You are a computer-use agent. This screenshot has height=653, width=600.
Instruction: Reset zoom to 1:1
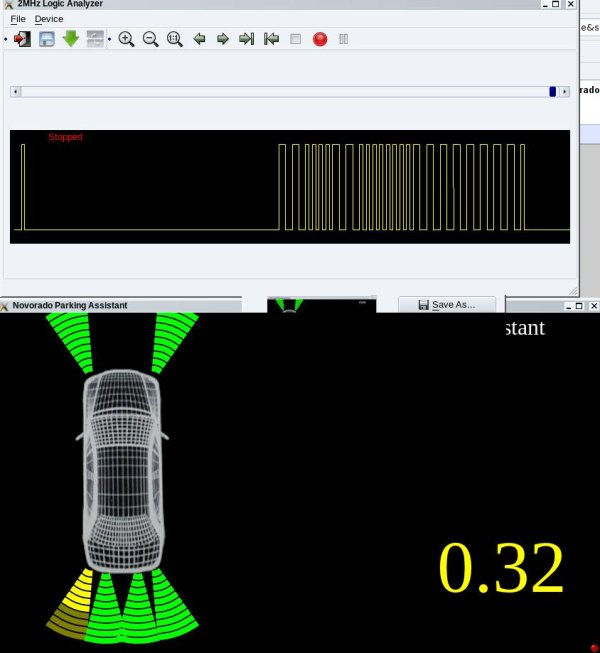click(x=174, y=39)
